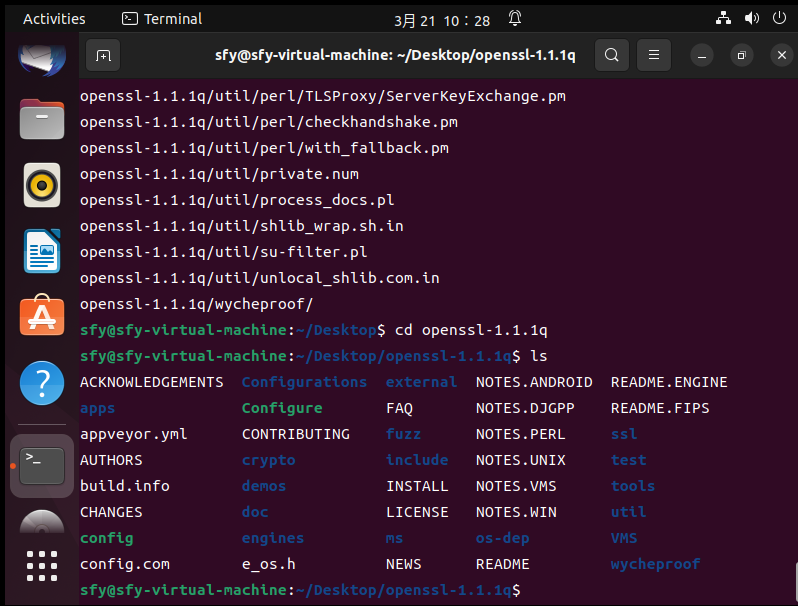Click the CONTRIBUTING file name
Image resolution: width=798 pixels, height=606 pixels.
pos(296,435)
